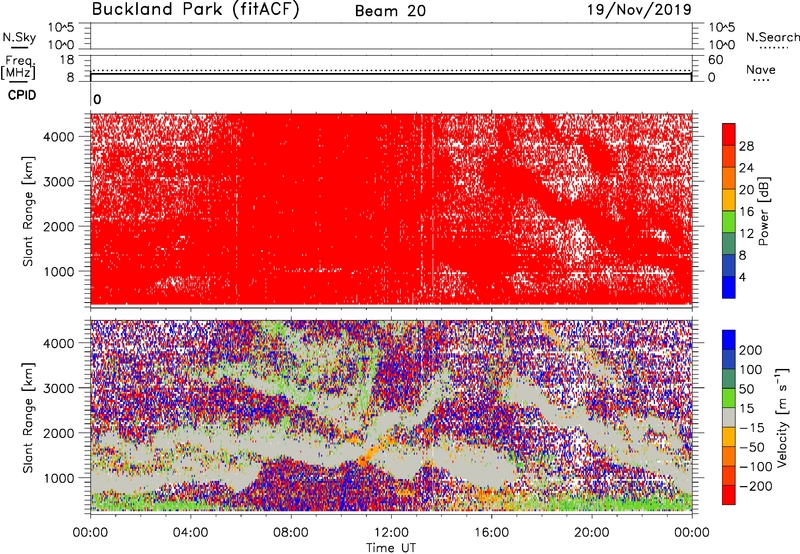The image size is (800, 554).
Task: Click the "Buckland Park (fitACF)" plot title
Action: point(195,10)
